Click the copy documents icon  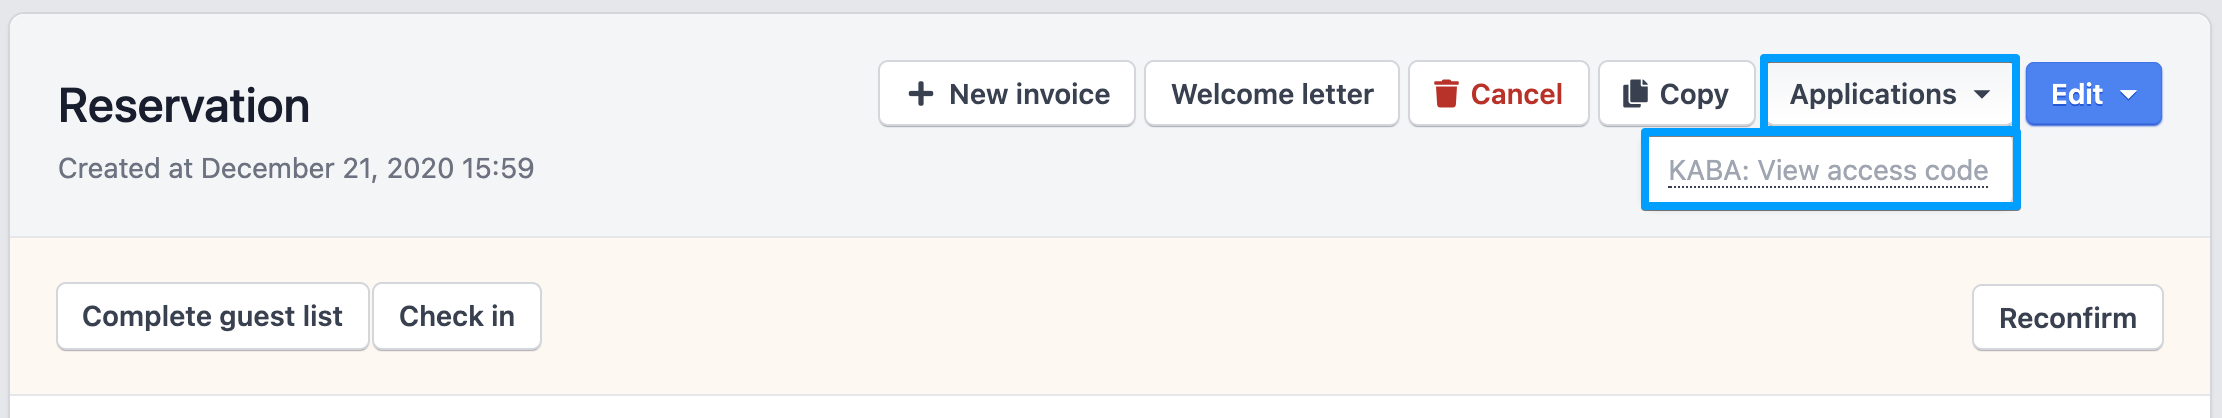[x=1635, y=94]
